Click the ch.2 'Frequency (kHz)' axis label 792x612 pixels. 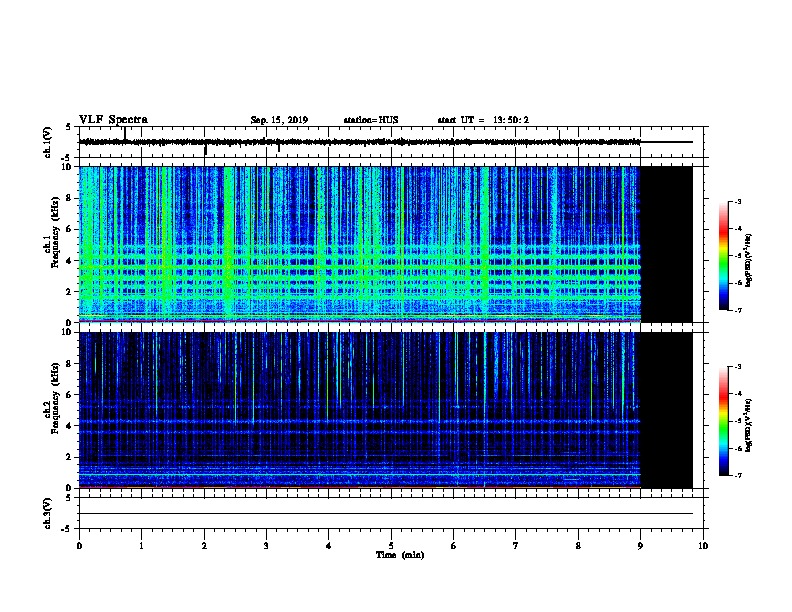point(55,398)
